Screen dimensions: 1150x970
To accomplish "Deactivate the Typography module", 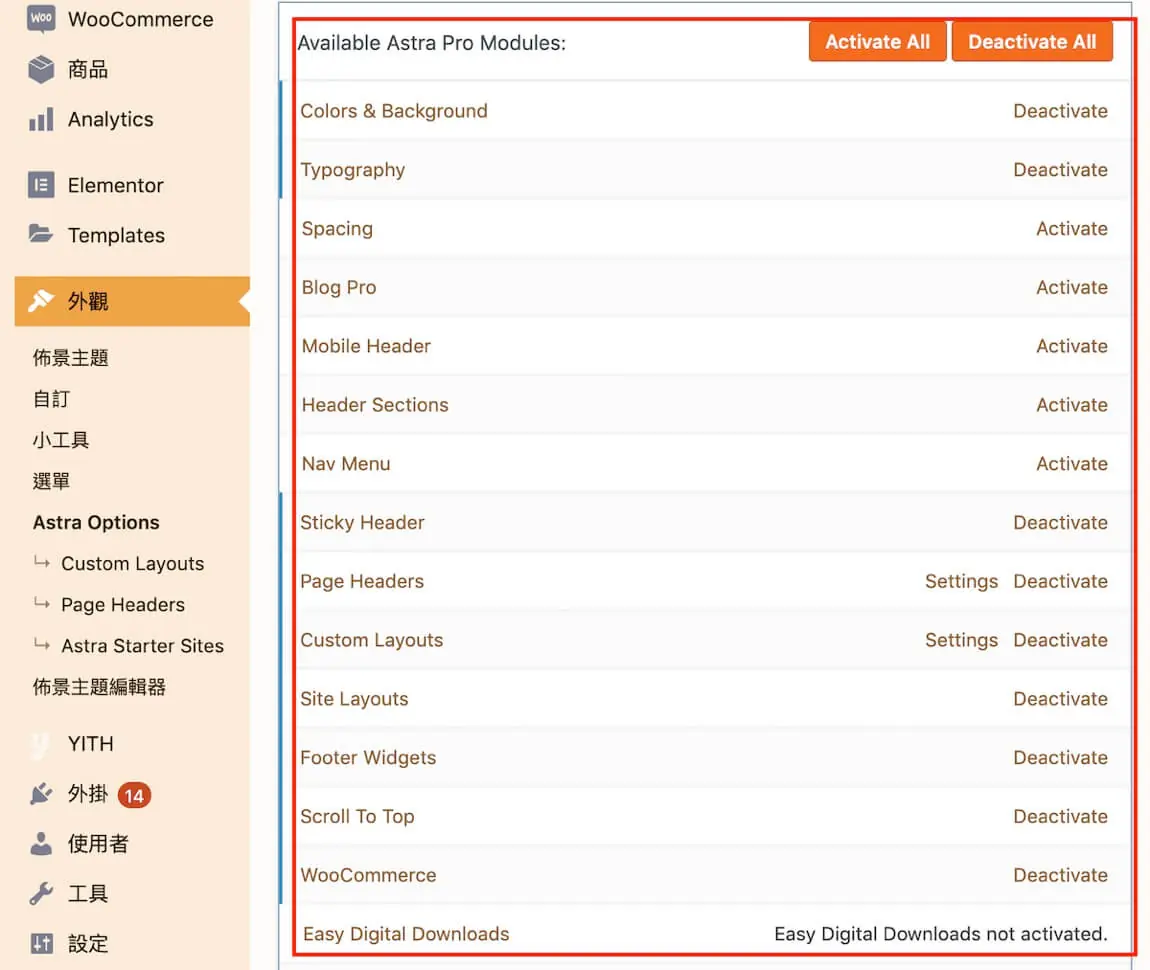I will pos(1060,169).
